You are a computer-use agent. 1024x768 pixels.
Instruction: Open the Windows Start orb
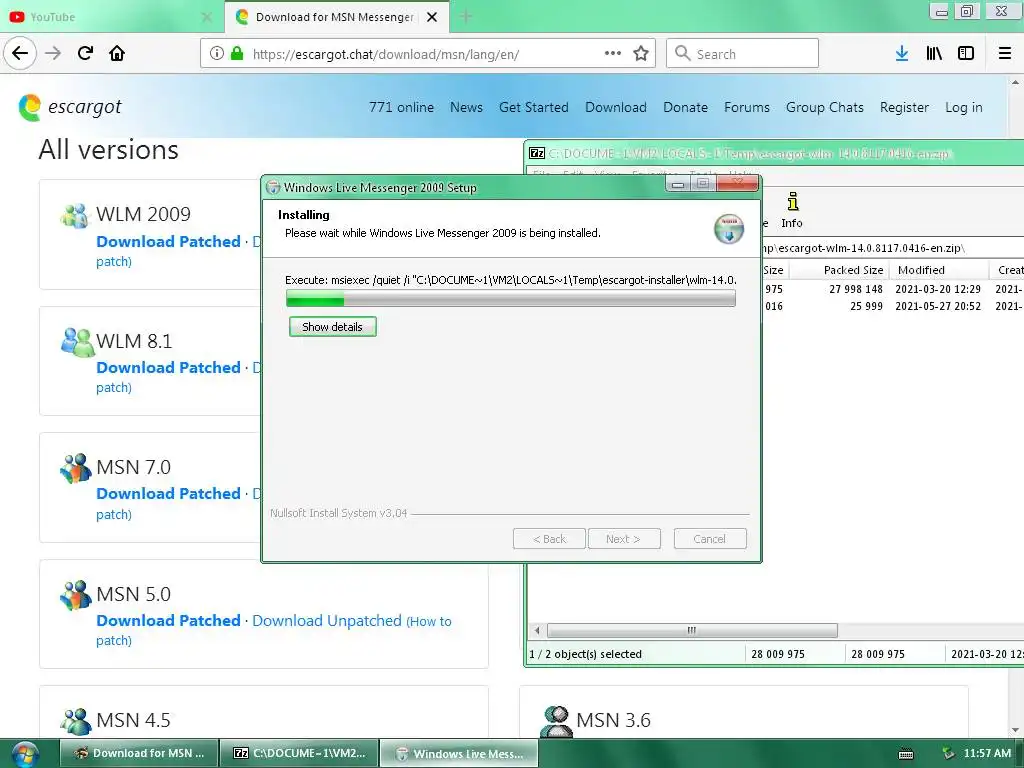(x=25, y=754)
